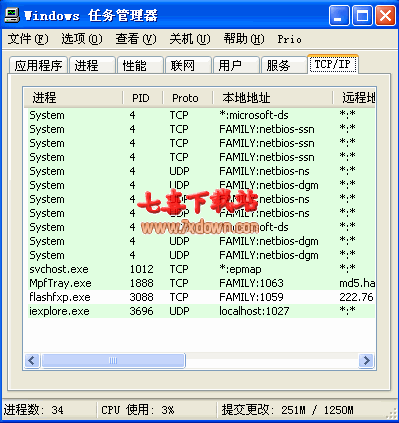This screenshot has width=399, height=423.
Task: Select the iexplore.exe process row
Action: click(x=200, y=311)
